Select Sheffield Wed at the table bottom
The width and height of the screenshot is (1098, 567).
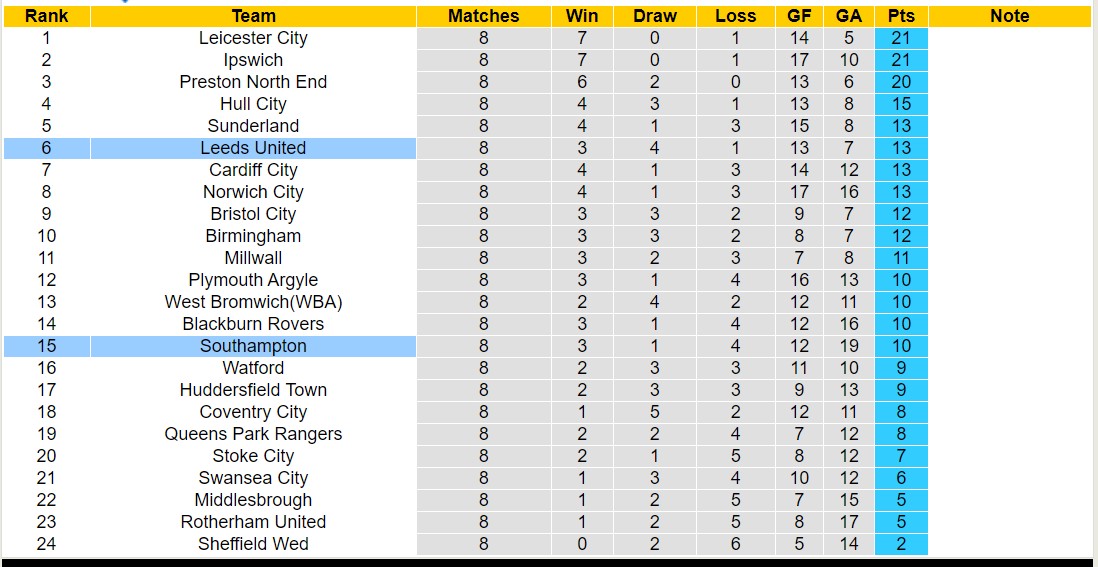[x=253, y=544]
